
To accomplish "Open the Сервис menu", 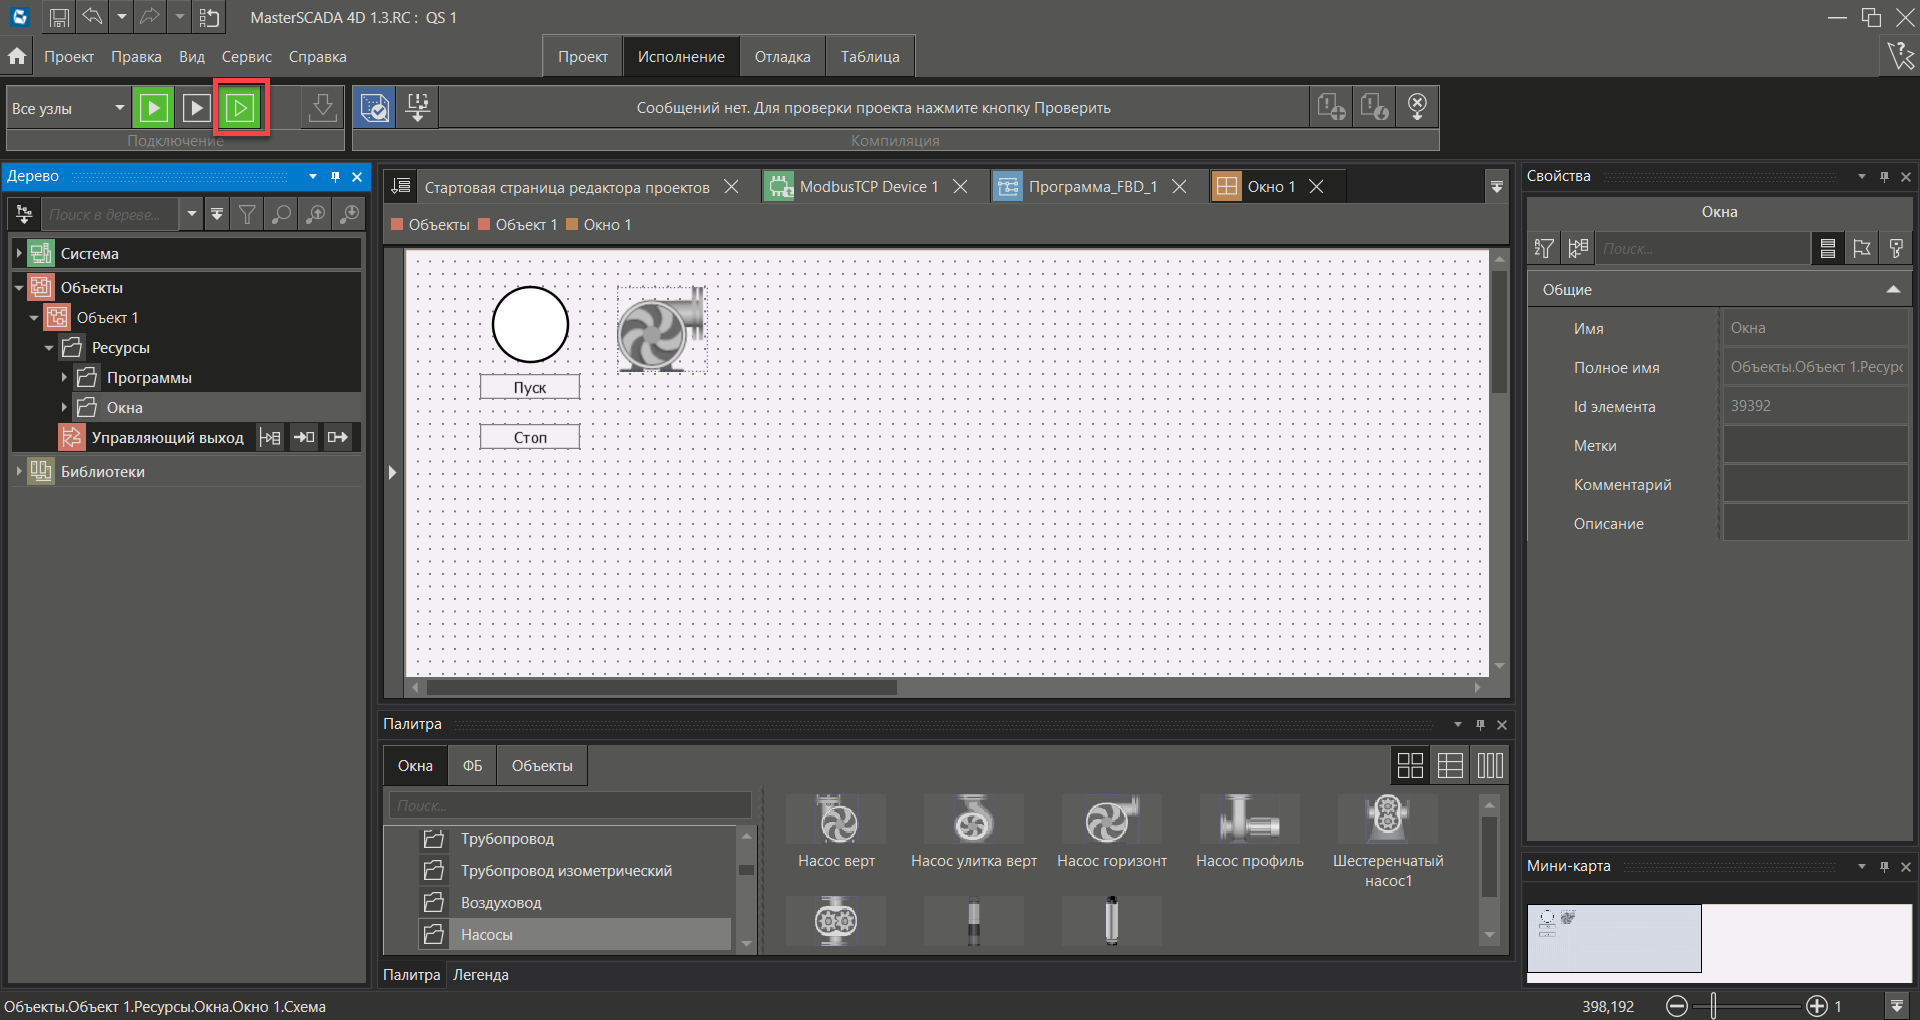I will (246, 57).
